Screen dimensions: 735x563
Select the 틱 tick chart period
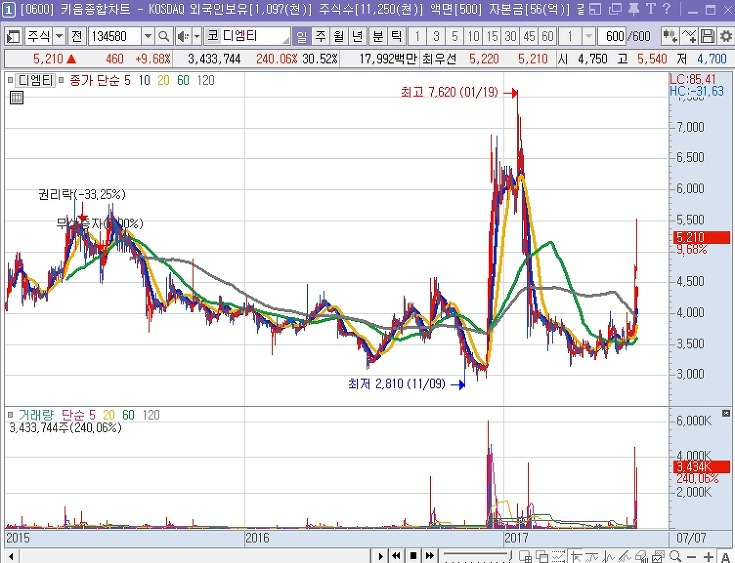point(397,36)
